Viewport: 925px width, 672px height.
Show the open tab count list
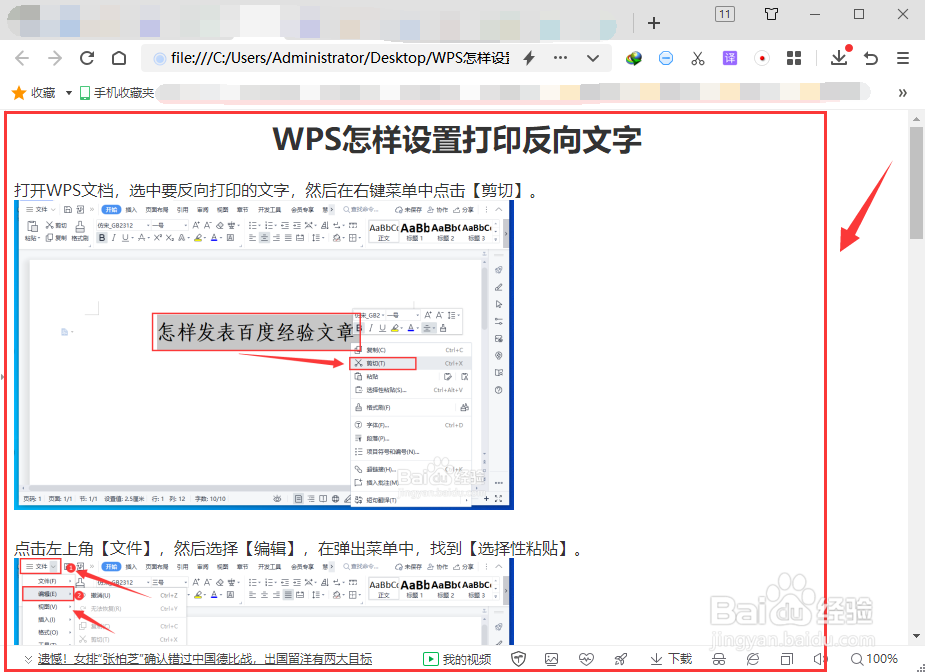click(x=724, y=14)
